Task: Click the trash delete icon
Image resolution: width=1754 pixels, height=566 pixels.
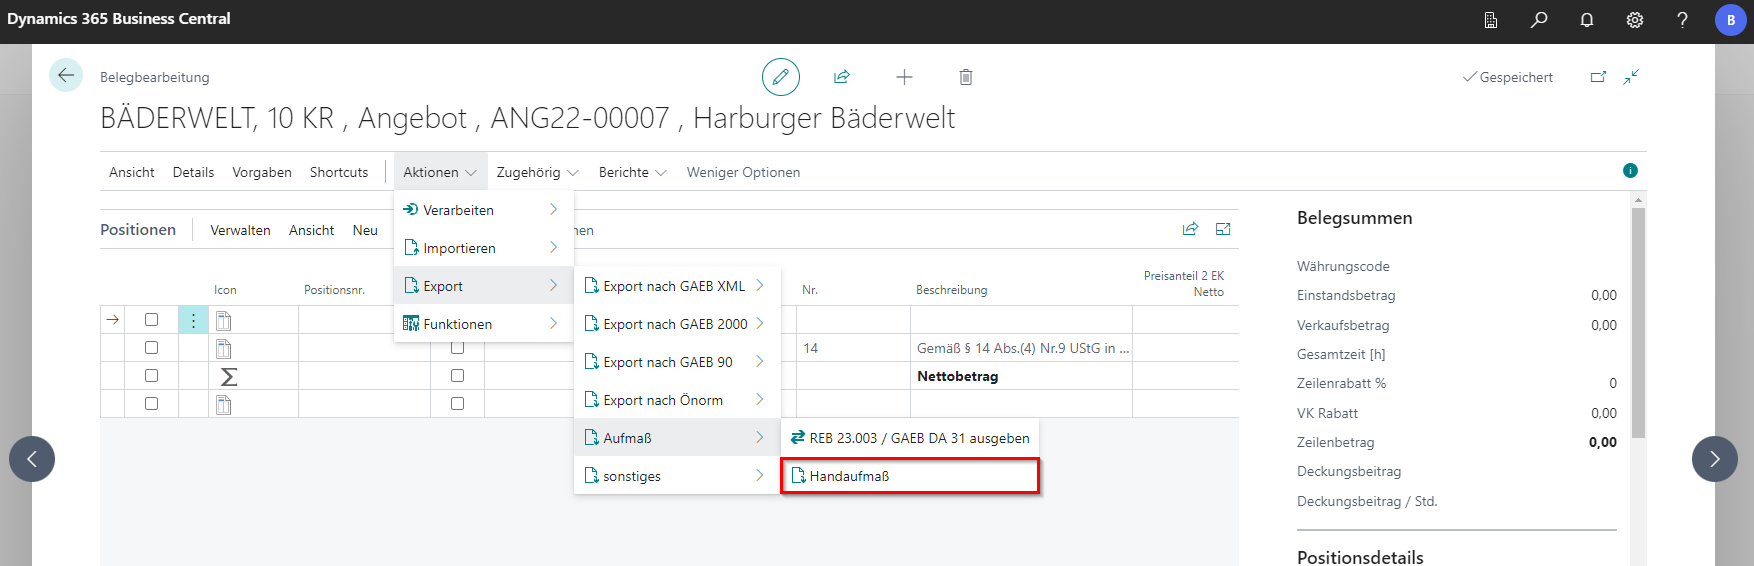Action: pyautogui.click(x=965, y=77)
